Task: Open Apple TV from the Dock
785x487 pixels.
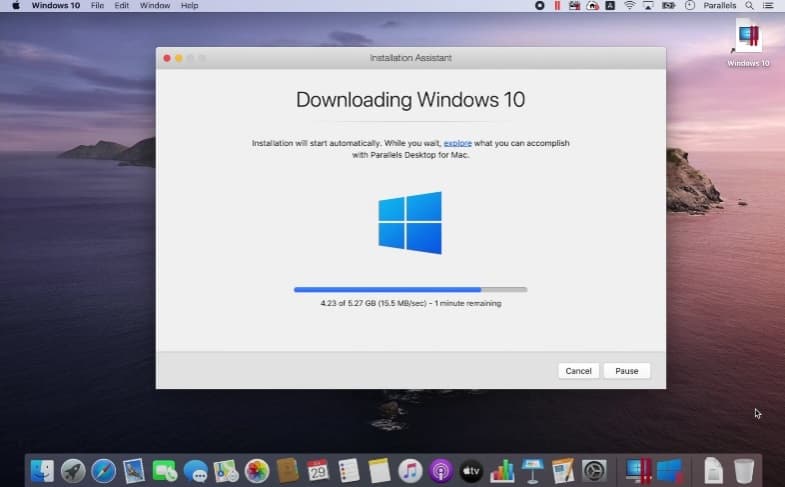Action: click(x=471, y=471)
